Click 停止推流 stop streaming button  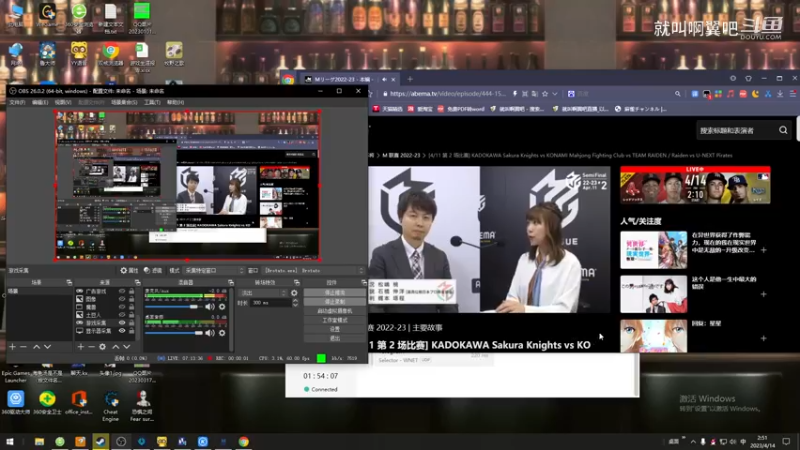[335, 293]
